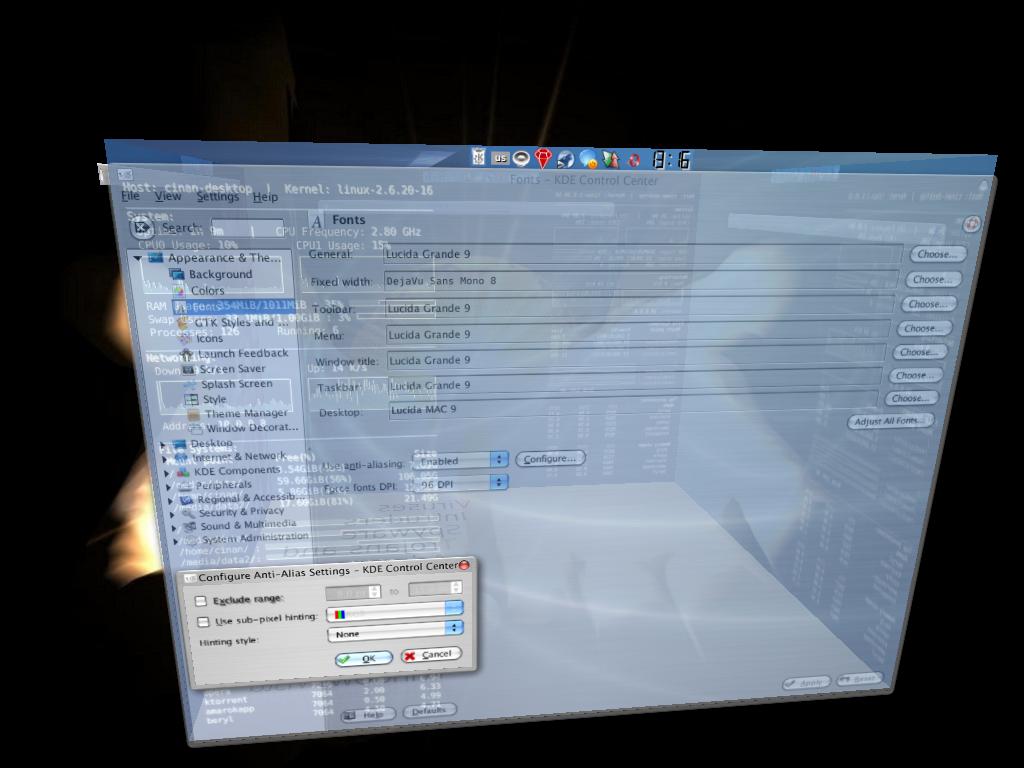The height and width of the screenshot is (768, 1024).
Task: Click the Launch Feedback module icon
Action: tap(187, 354)
